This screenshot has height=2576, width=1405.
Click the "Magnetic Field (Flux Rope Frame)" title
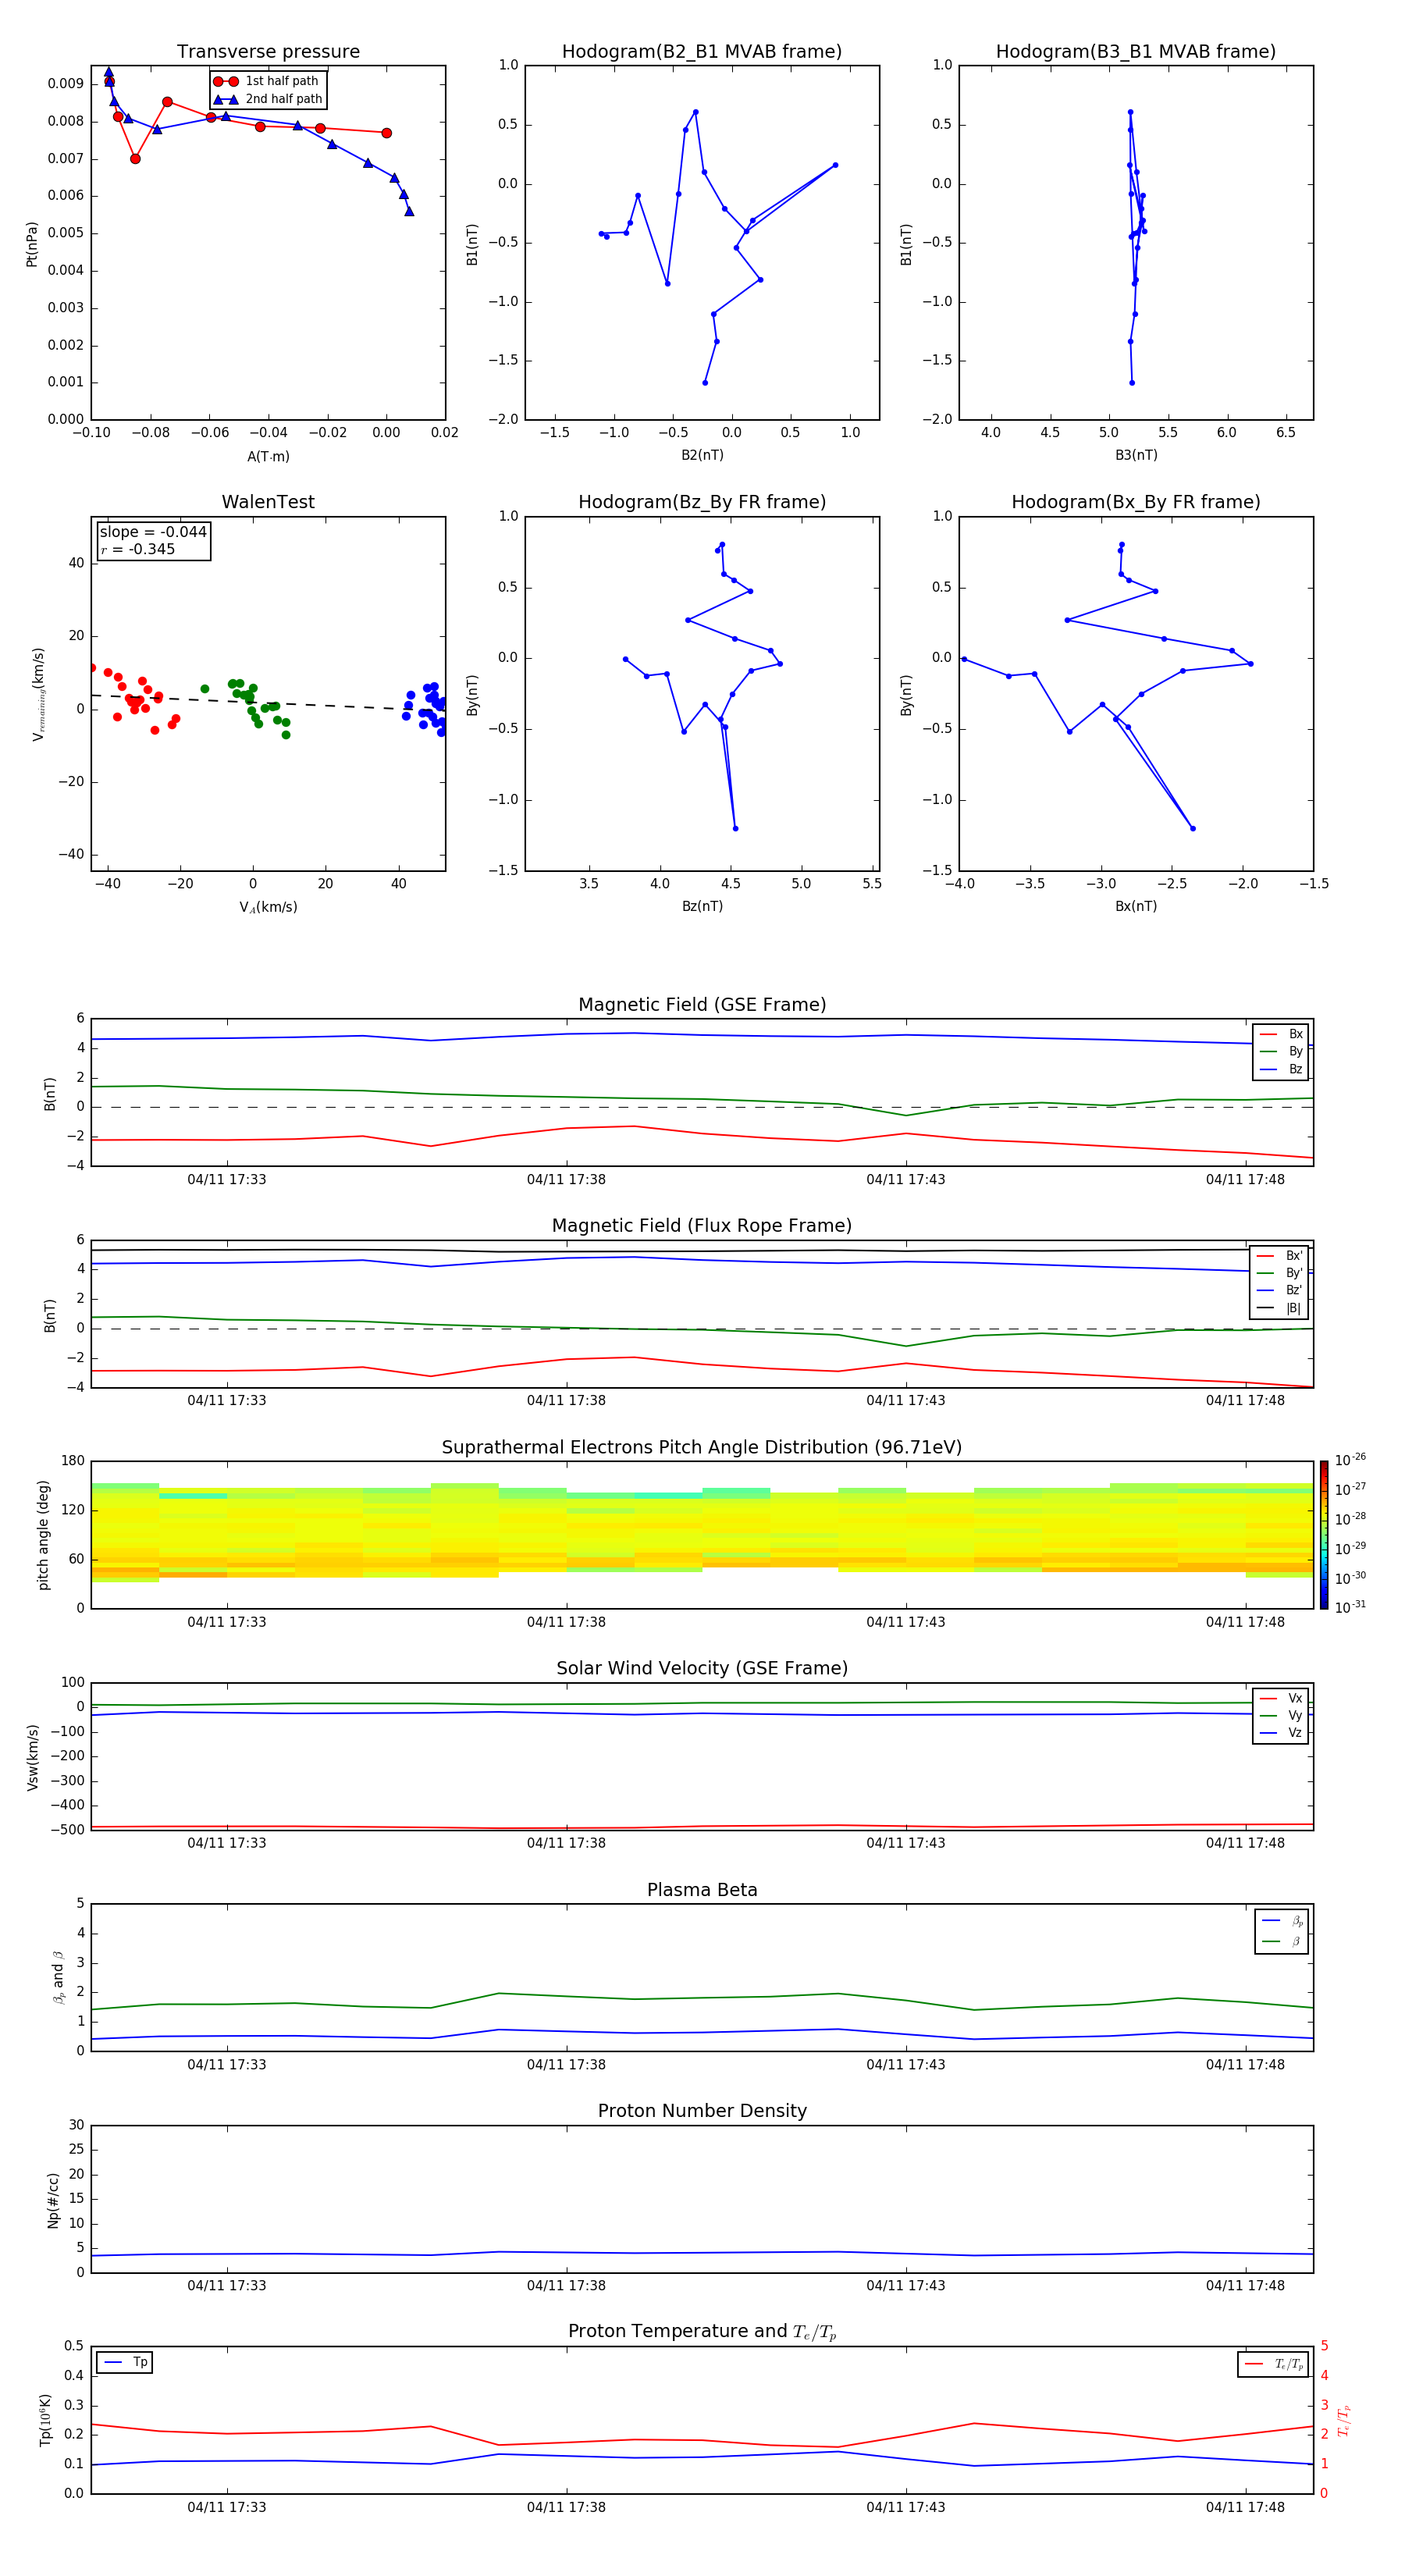[x=702, y=1226]
